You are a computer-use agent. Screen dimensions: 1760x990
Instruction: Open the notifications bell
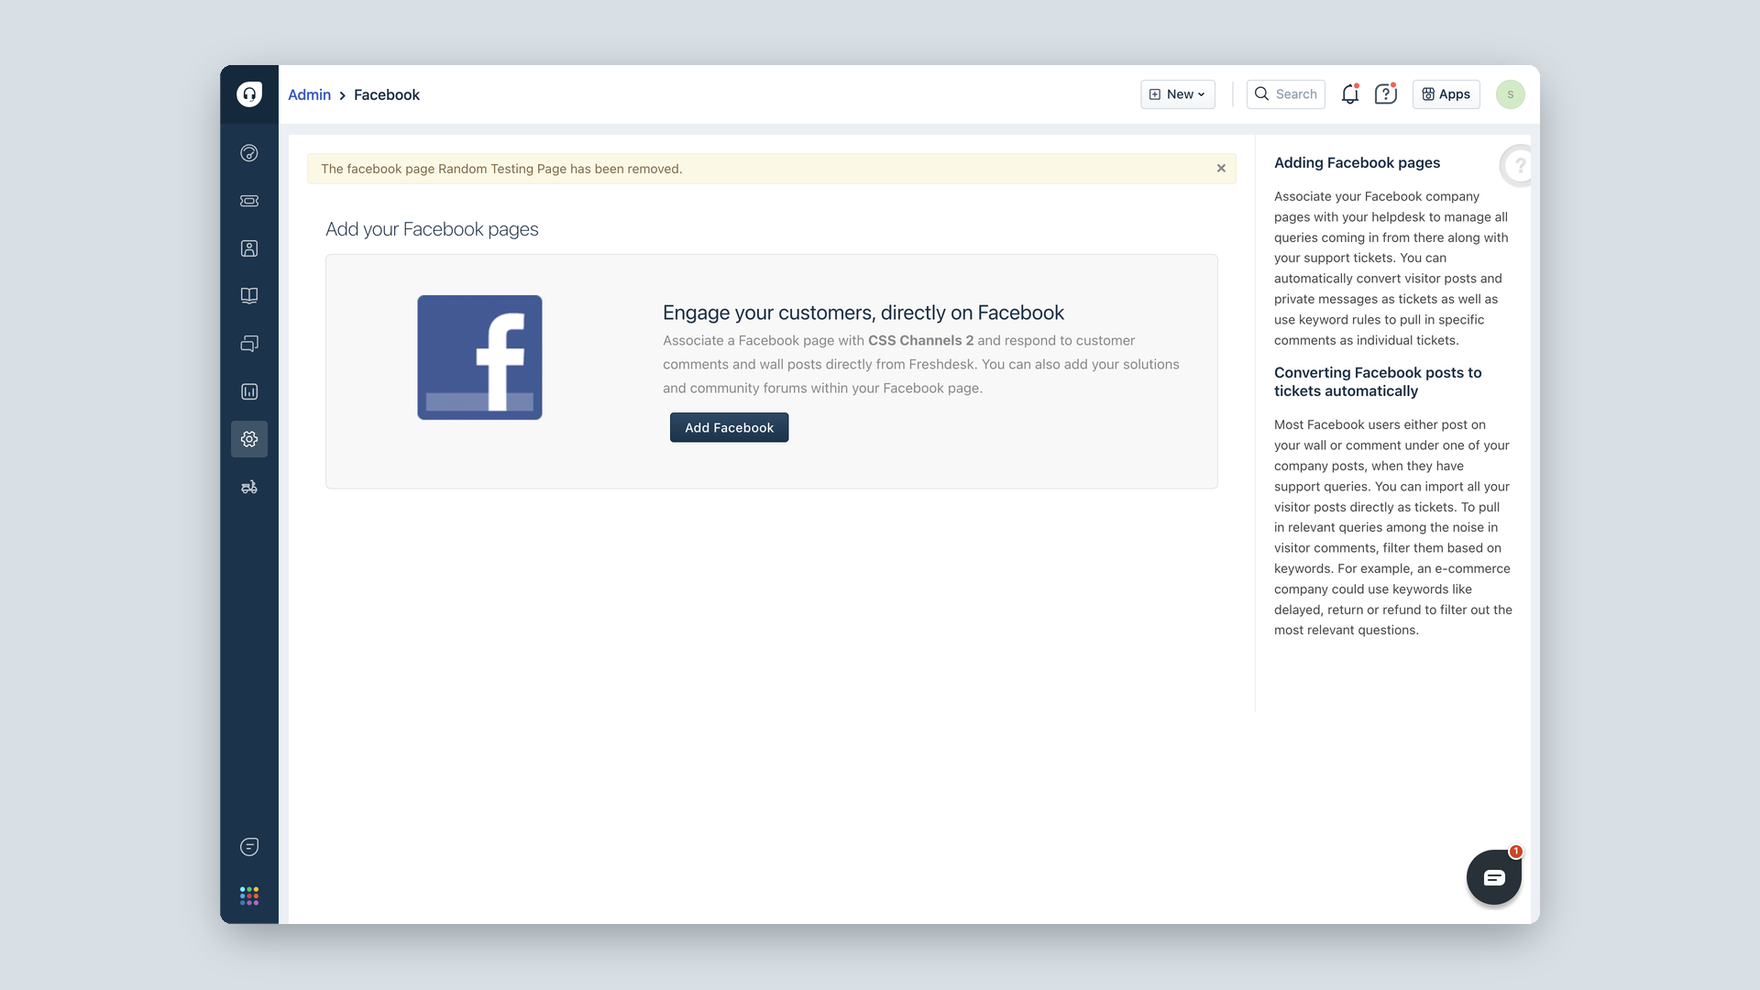coord(1350,94)
